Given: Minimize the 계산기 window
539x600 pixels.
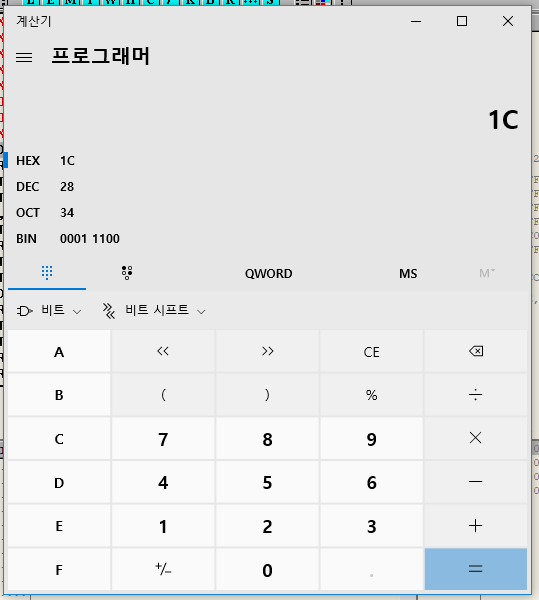Looking at the screenshot, I should [x=416, y=21].
